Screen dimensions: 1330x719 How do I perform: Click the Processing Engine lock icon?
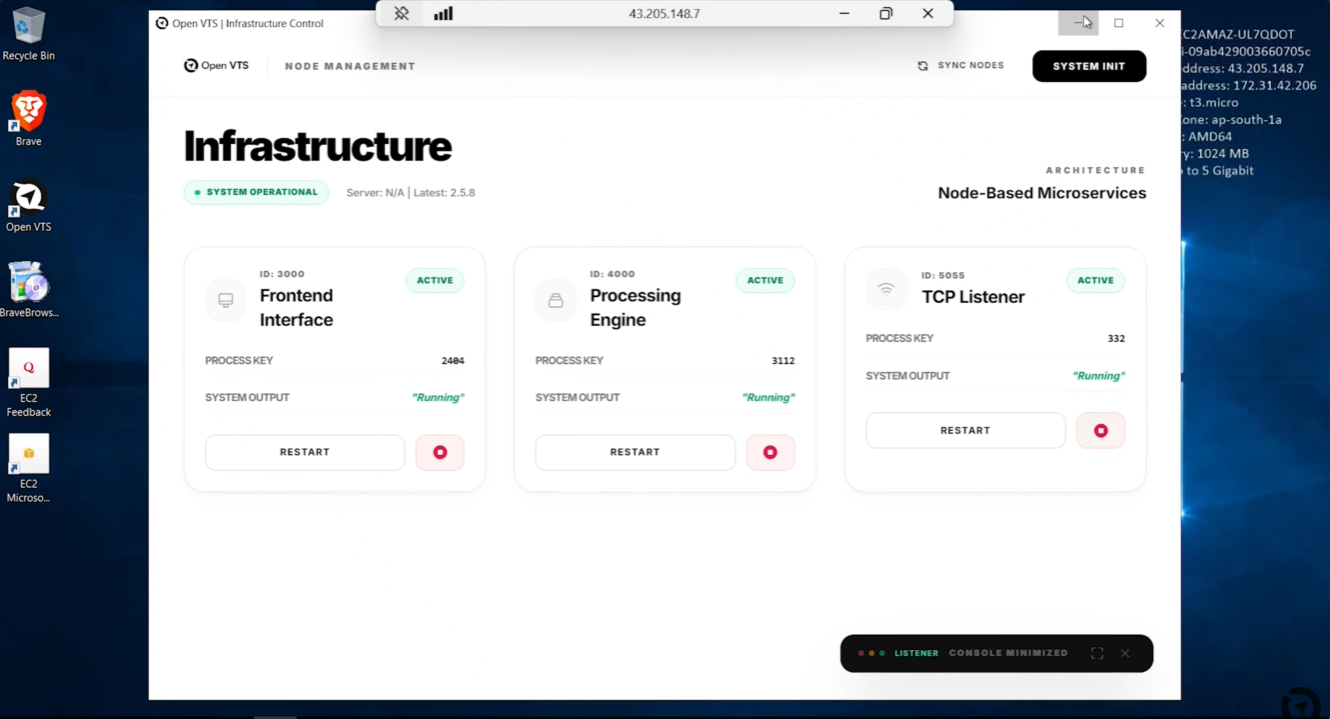point(556,300)
